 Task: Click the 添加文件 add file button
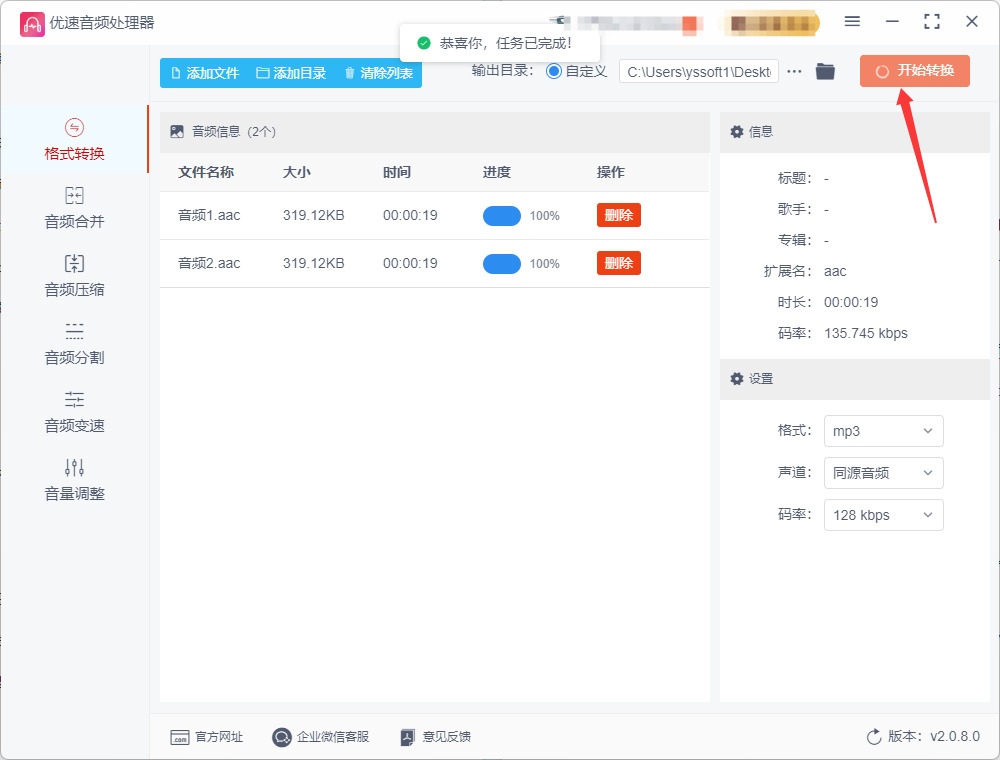click(205, 73)
